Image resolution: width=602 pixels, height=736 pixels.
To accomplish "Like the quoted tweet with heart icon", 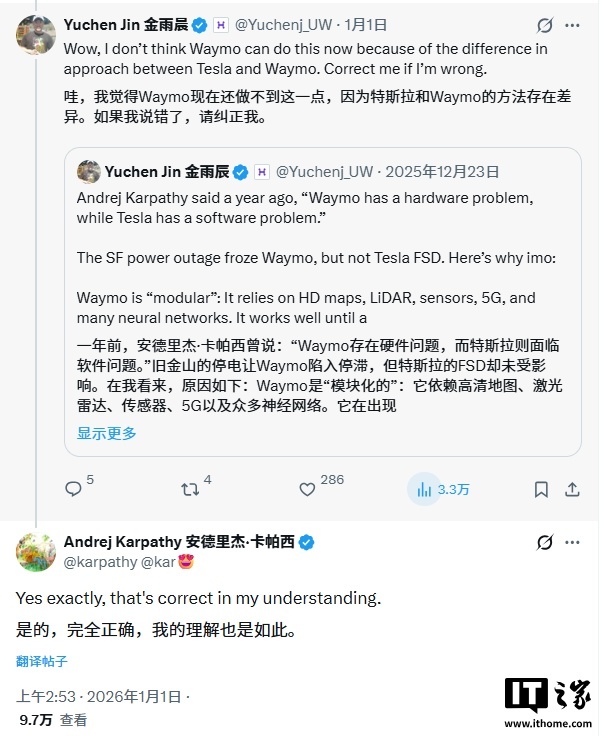I will 308,489.
